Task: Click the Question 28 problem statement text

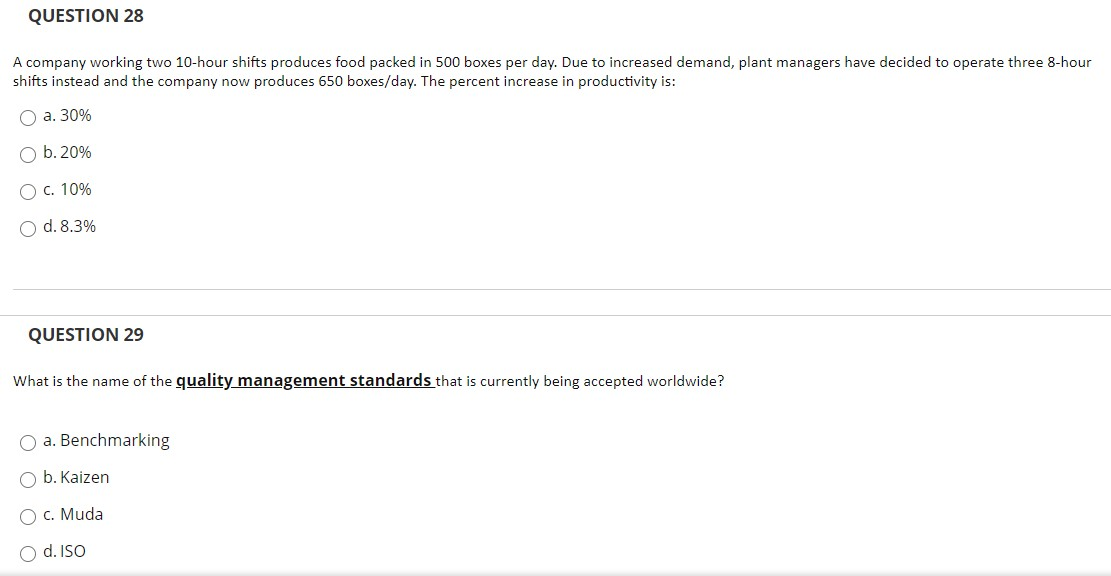Action: (x=550, y=72)
